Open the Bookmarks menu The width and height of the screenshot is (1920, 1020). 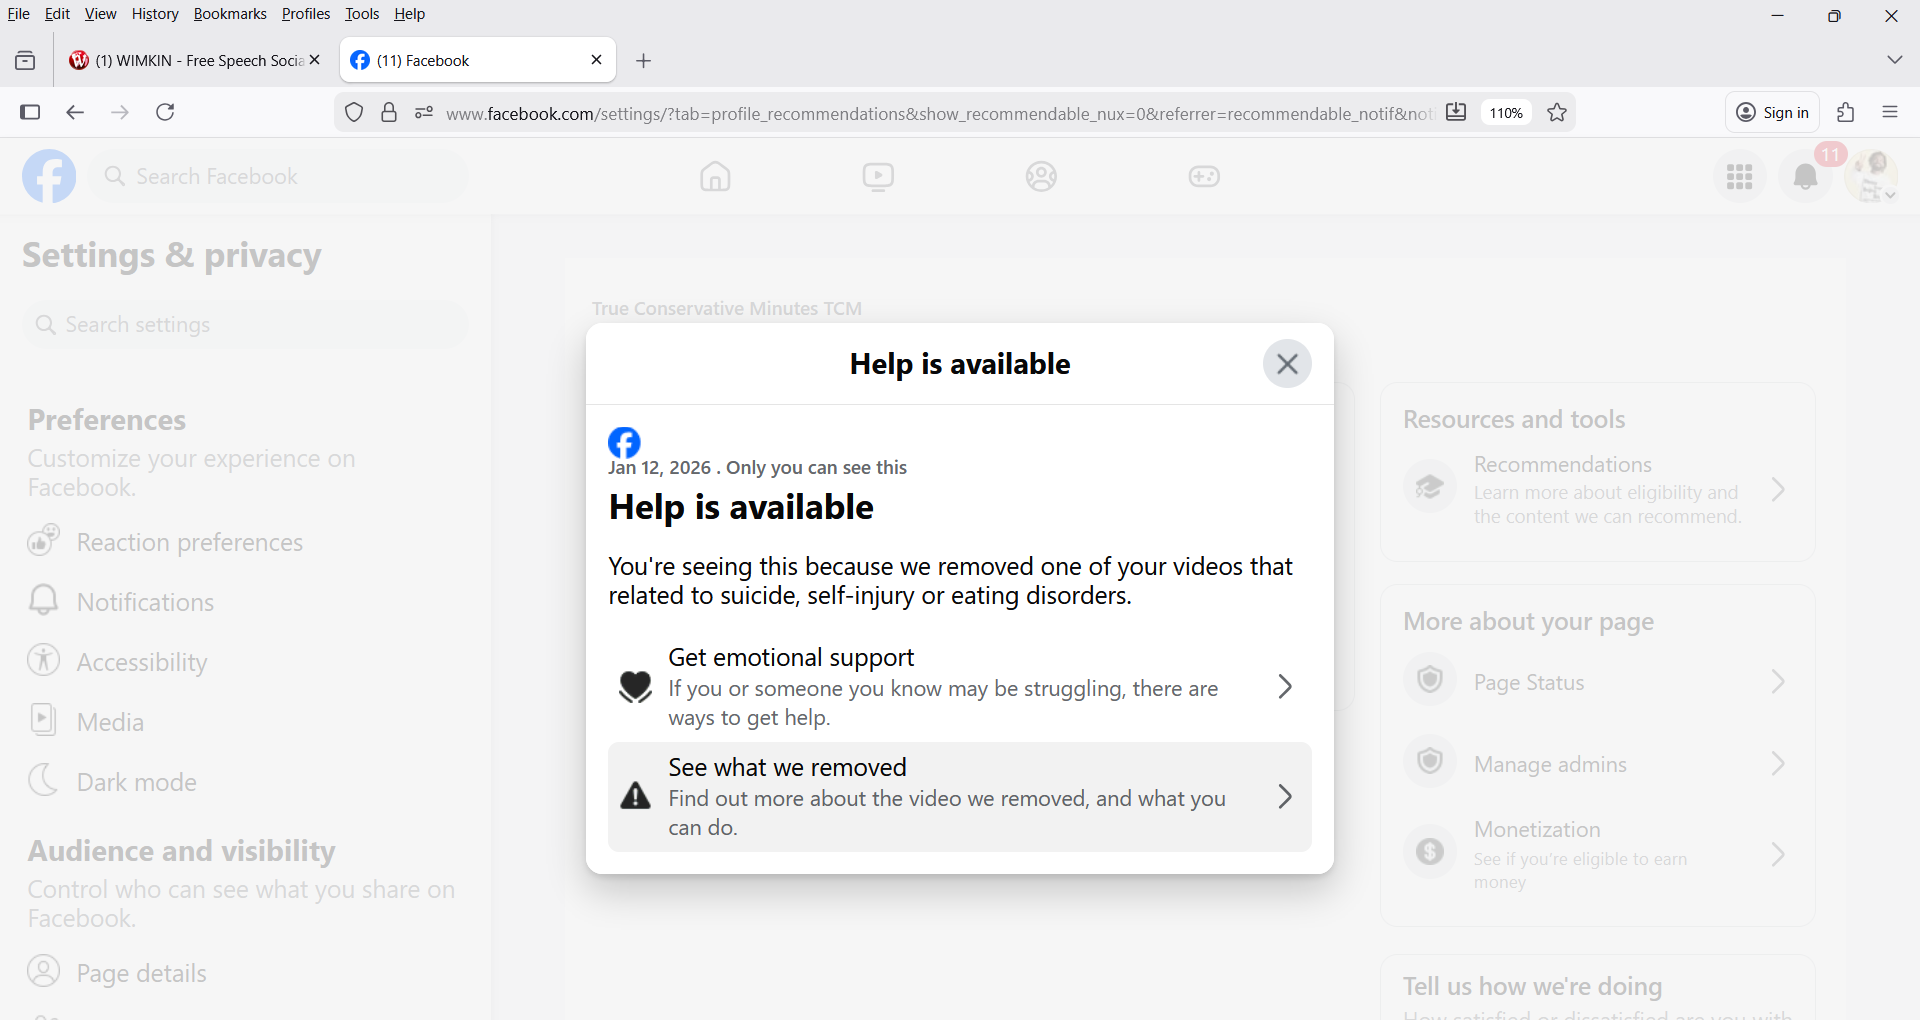pyautogui.click(x=230, y=14)
